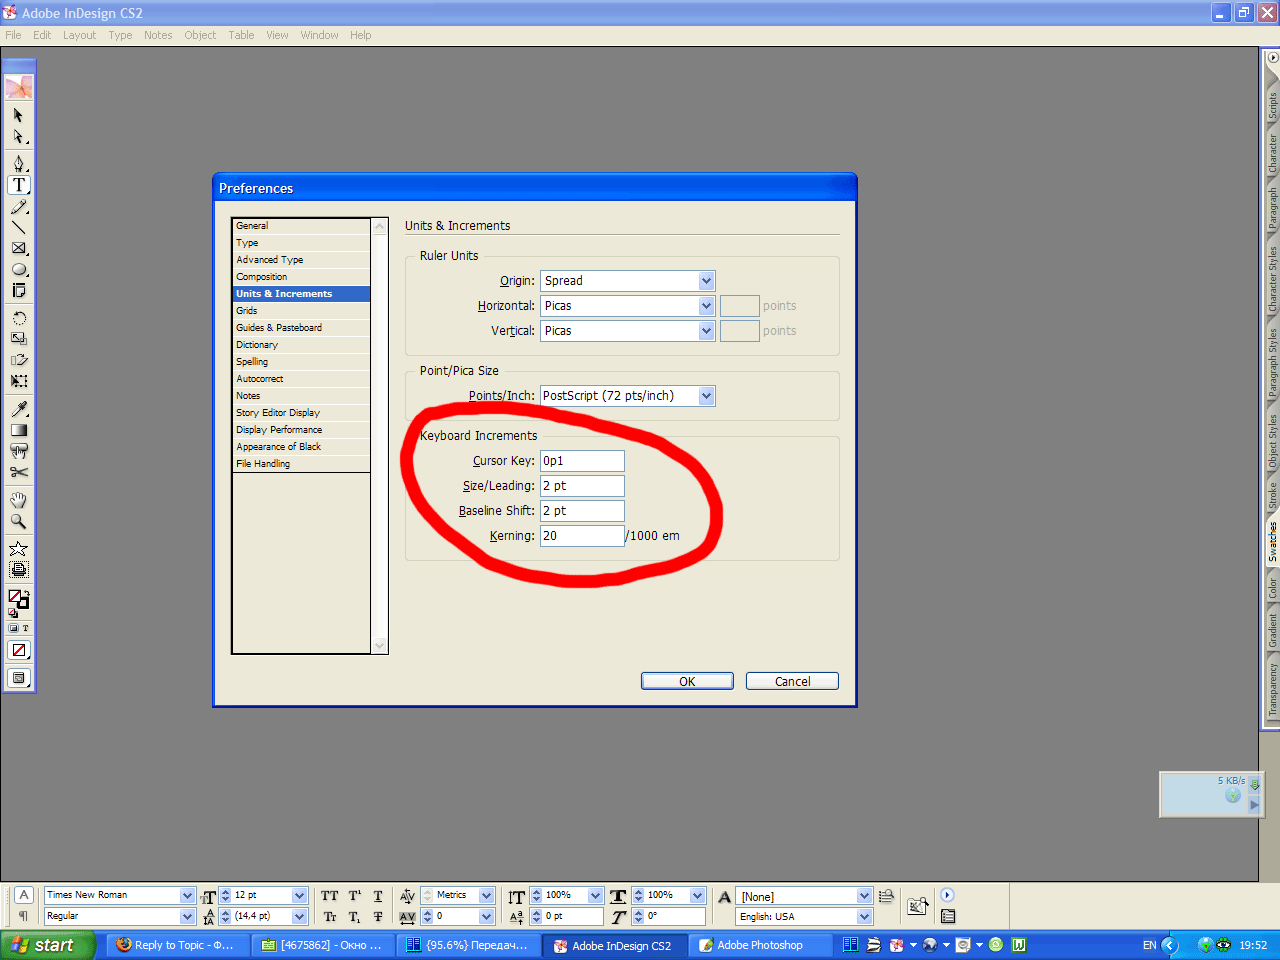Open the File menu
Viewport: 1280px width, 960px height.
tap(13, 35)
